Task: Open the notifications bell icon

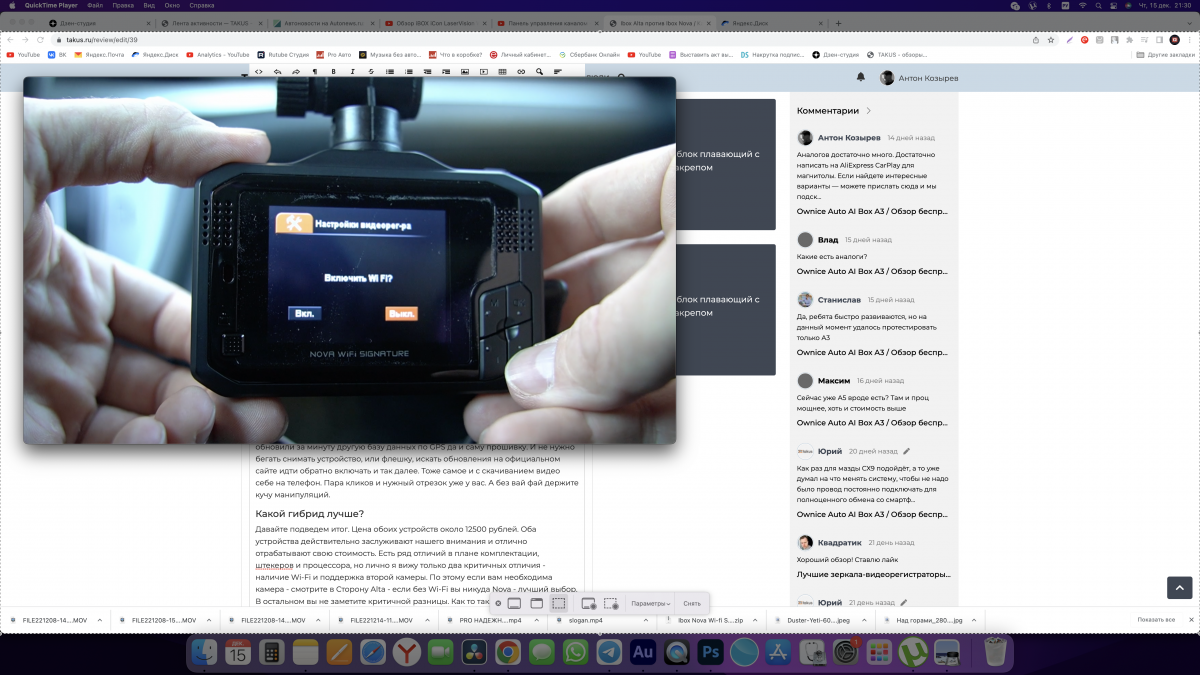Action: coord(861,78)
